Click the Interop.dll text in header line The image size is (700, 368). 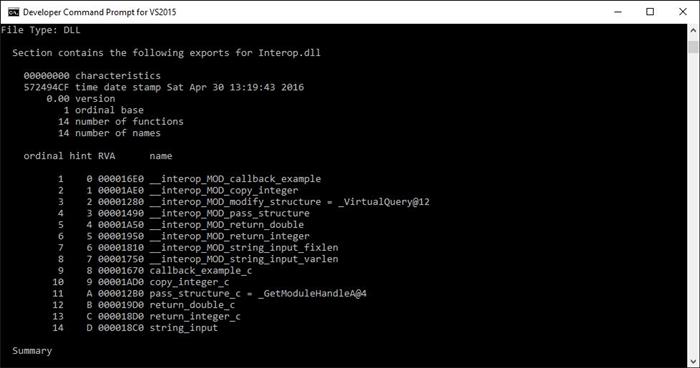click(289, 53)
